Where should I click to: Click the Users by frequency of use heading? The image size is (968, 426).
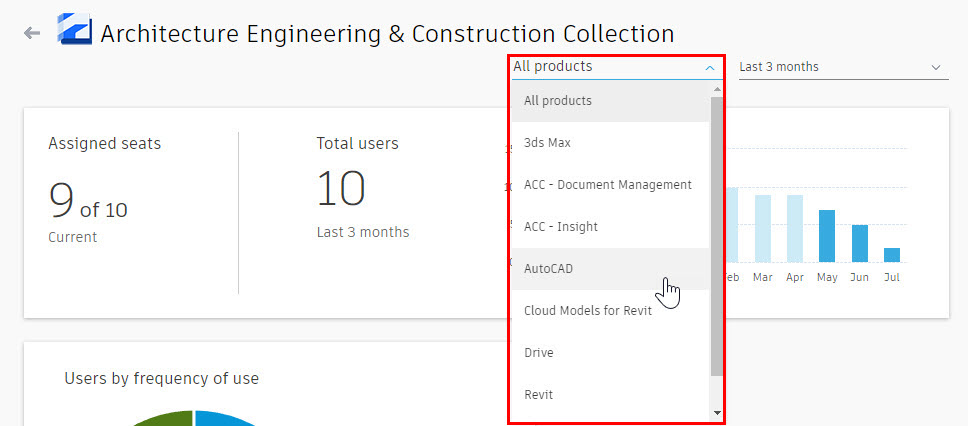162,378
